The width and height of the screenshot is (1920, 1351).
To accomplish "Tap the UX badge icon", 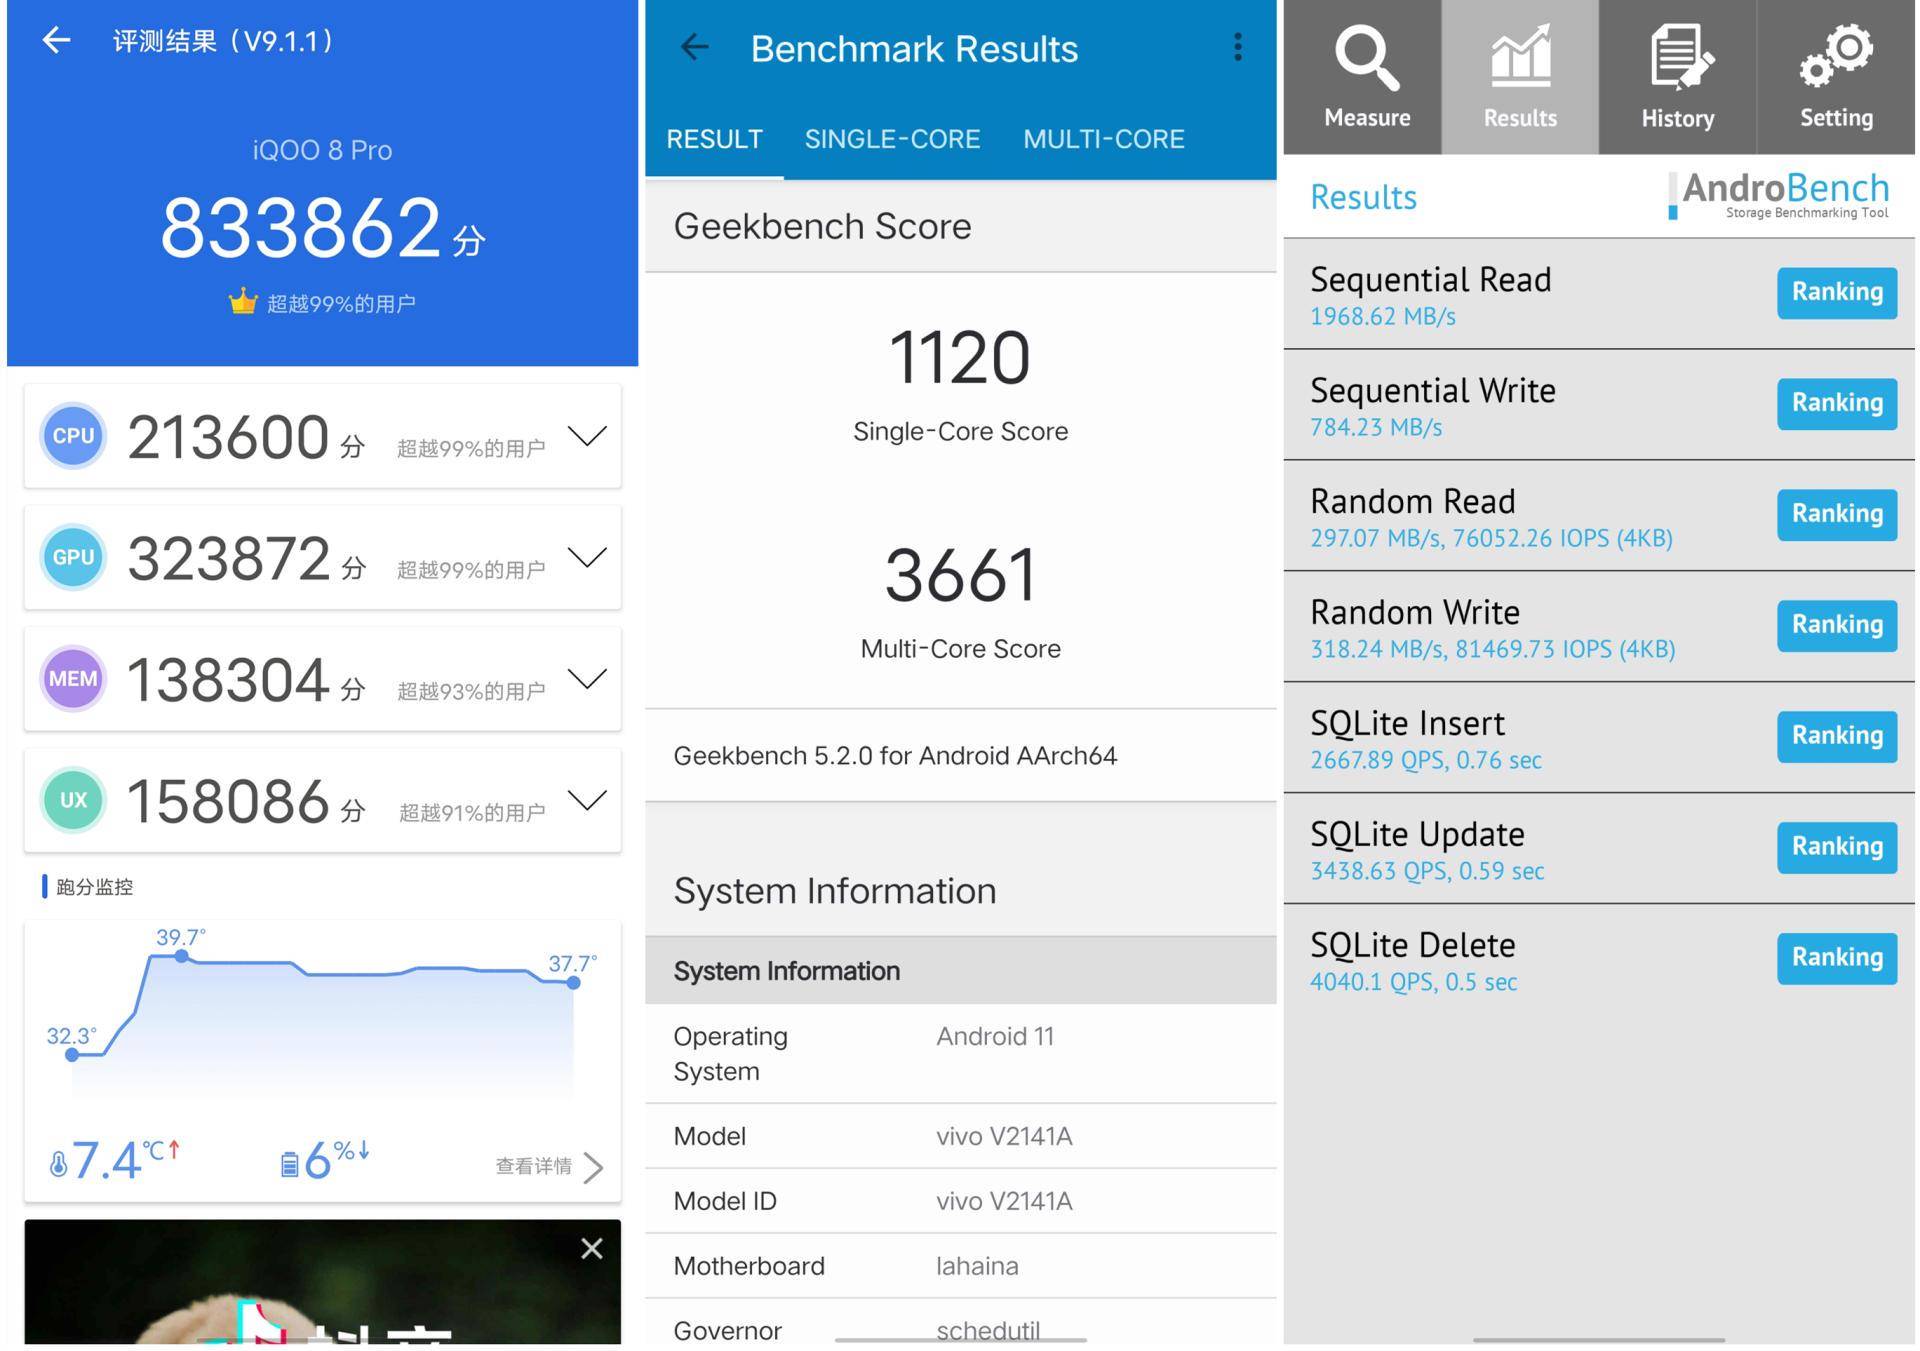I will 73,800.
